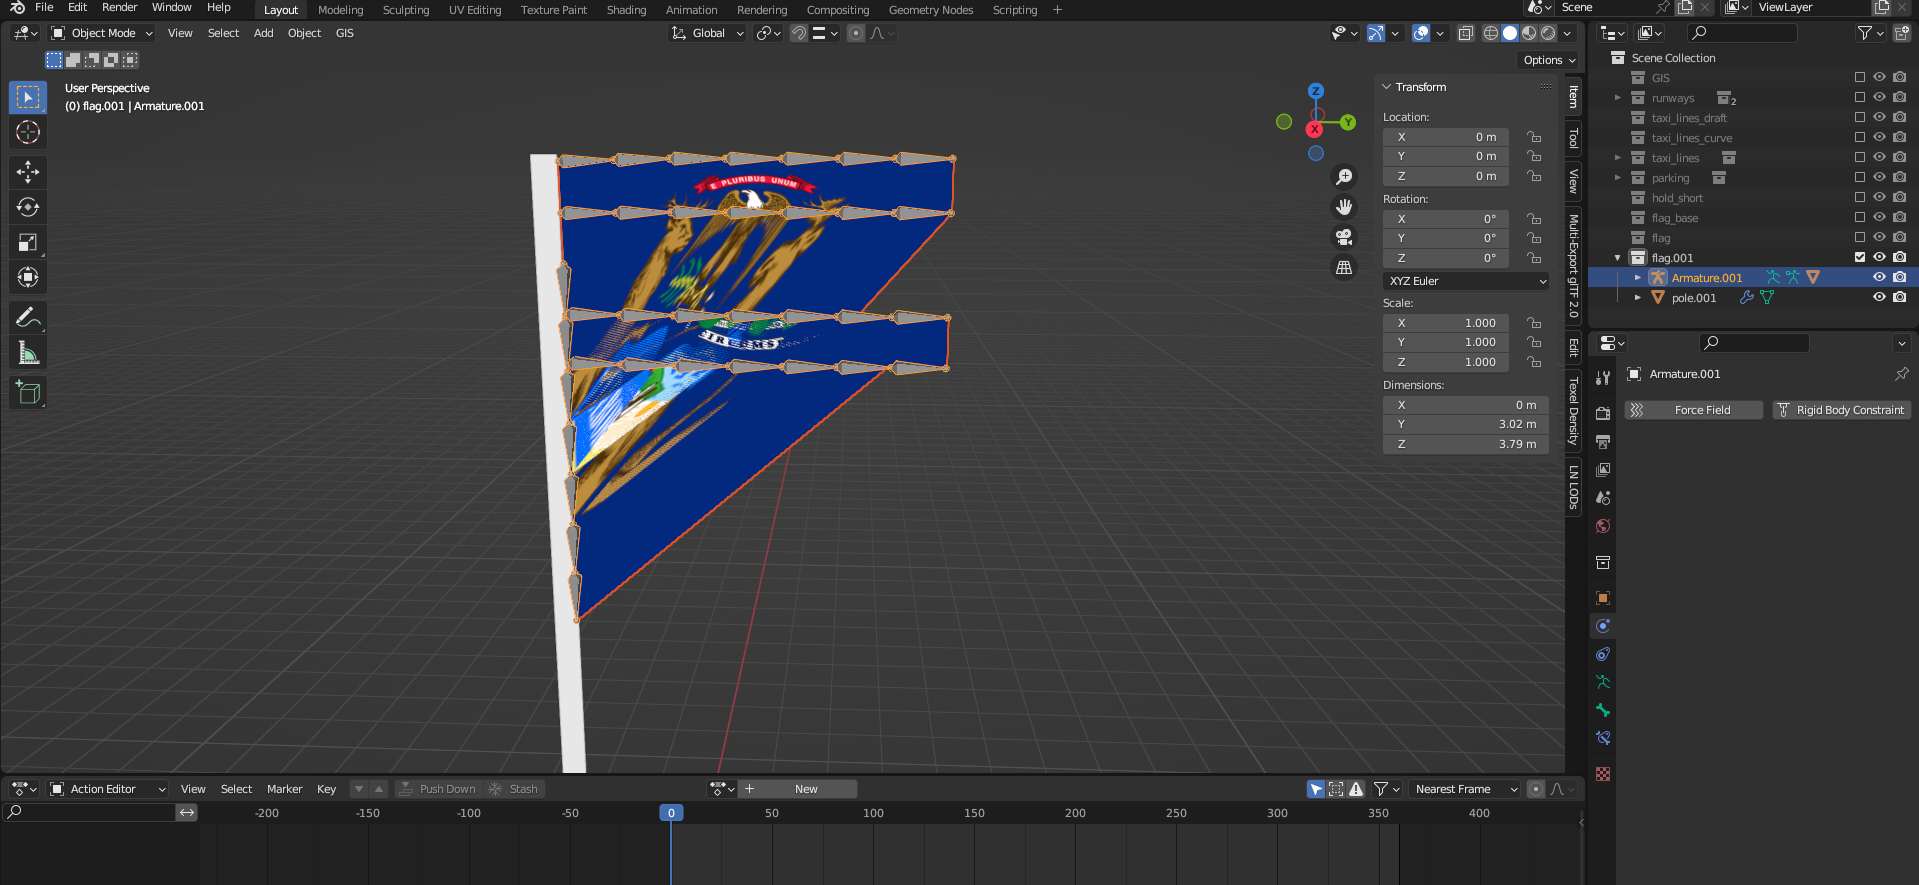Click the Force Field button
Screen dimensions: 1919x885
(x=1694, y=410)
